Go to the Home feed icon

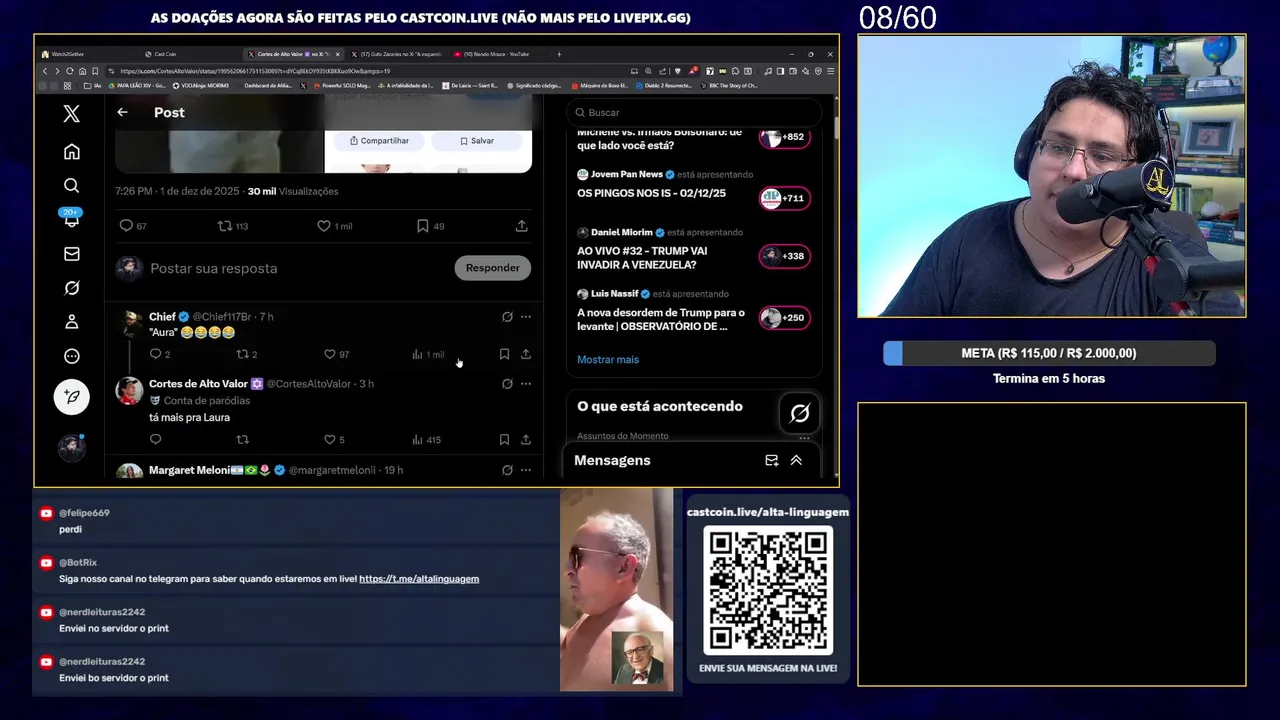pyautogui.click(x=71, y=152)
